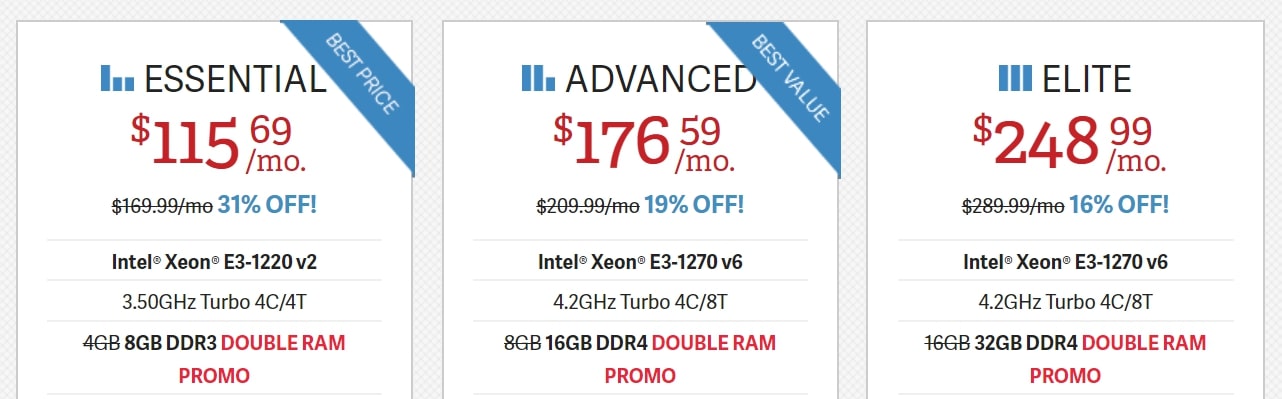Click the Essential plan bar-chart icon
Image resolution: width=1282 pixels, height=399 pixels.
[117, 78]
